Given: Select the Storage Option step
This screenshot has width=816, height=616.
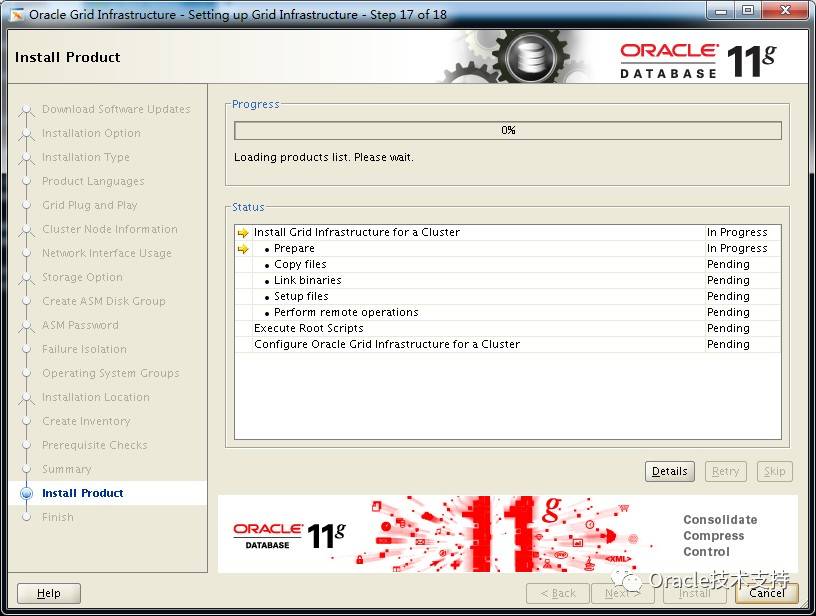Looking at the screenshot, I should (x=82, y=277).
